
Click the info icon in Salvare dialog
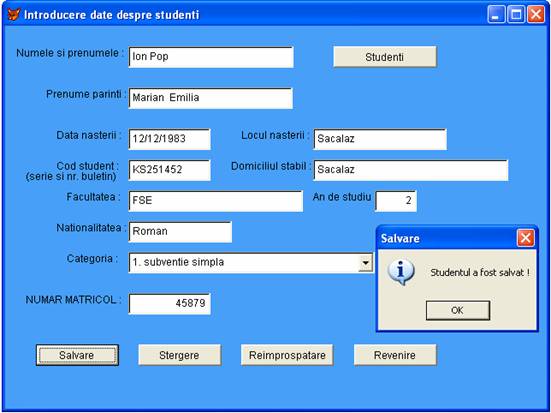[401, 272]
